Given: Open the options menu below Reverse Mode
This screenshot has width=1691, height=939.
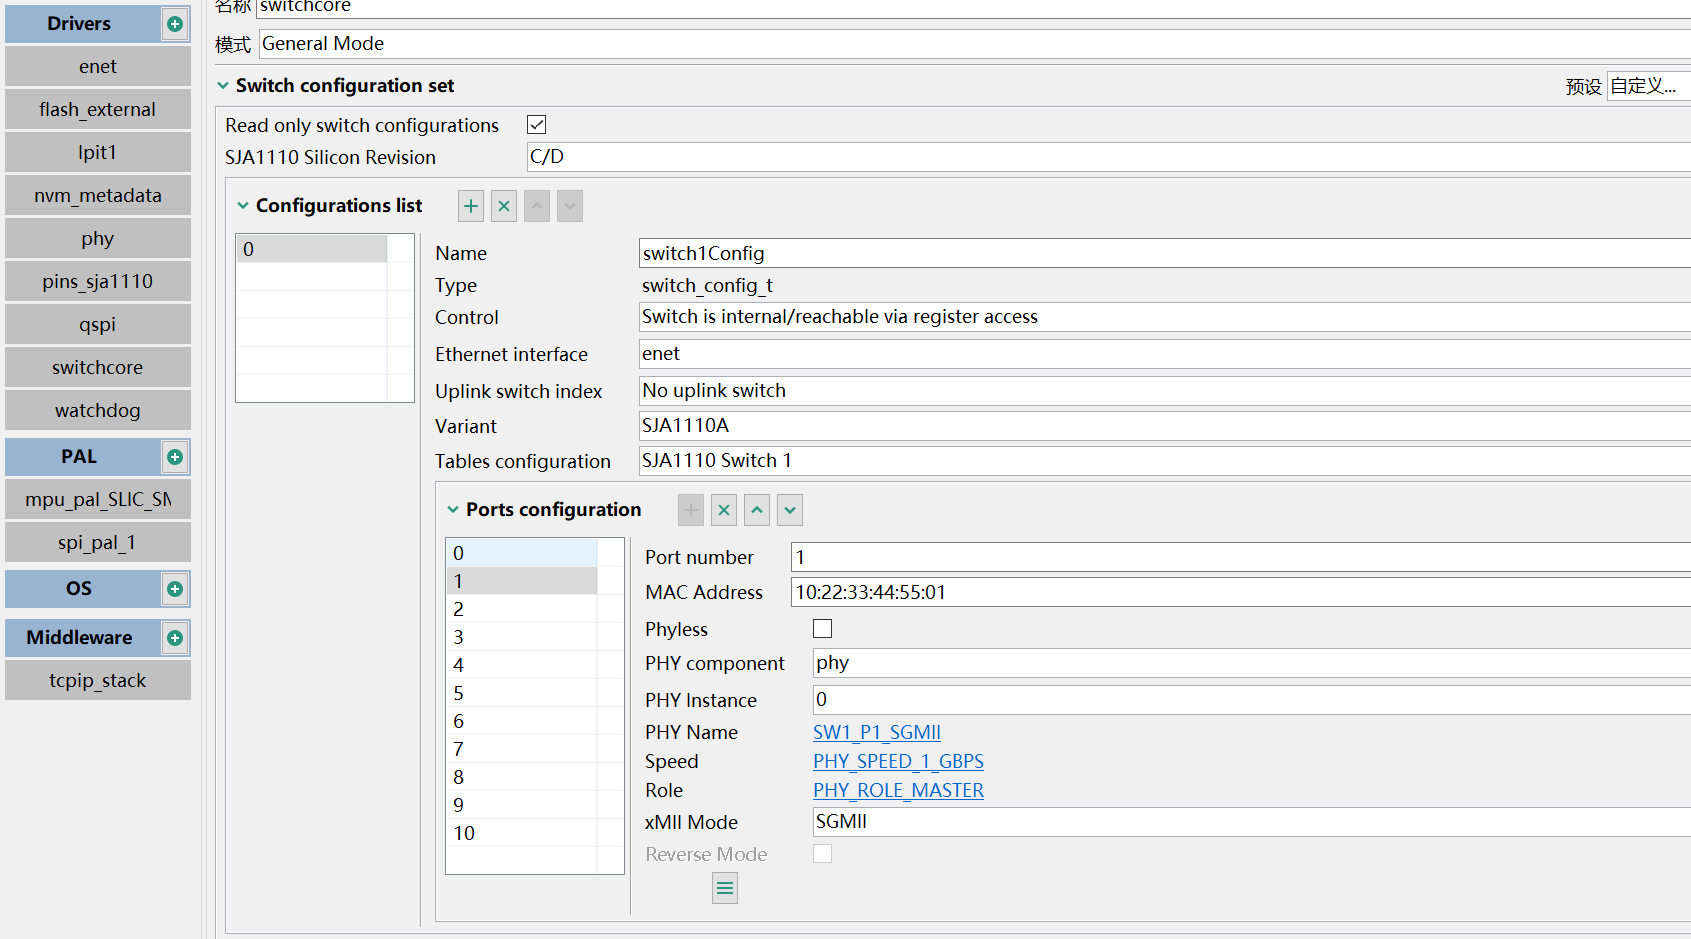Looking at the screenshot, I should coord(724,887).
